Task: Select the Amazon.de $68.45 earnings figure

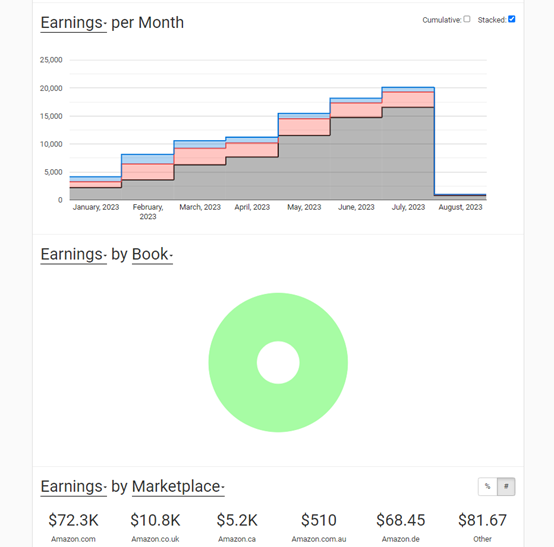Action: 401,520
